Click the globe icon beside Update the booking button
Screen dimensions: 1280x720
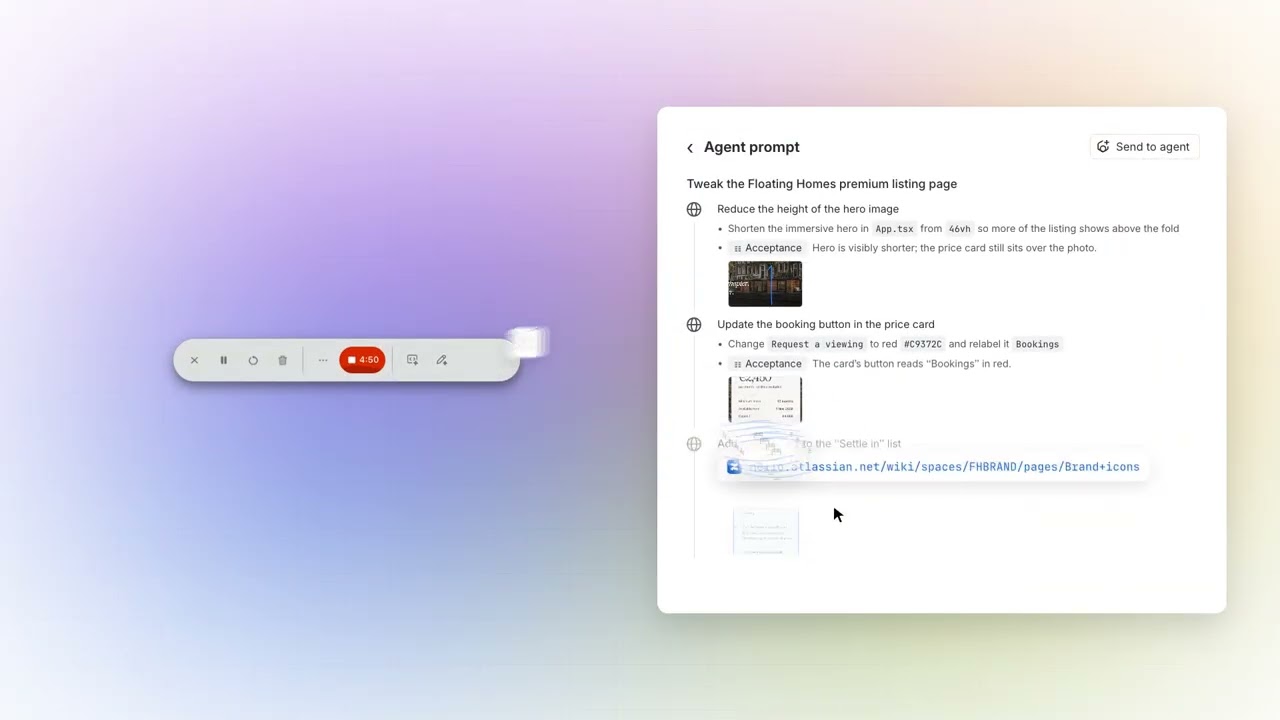pyautogui.click(x=694, y=324)
